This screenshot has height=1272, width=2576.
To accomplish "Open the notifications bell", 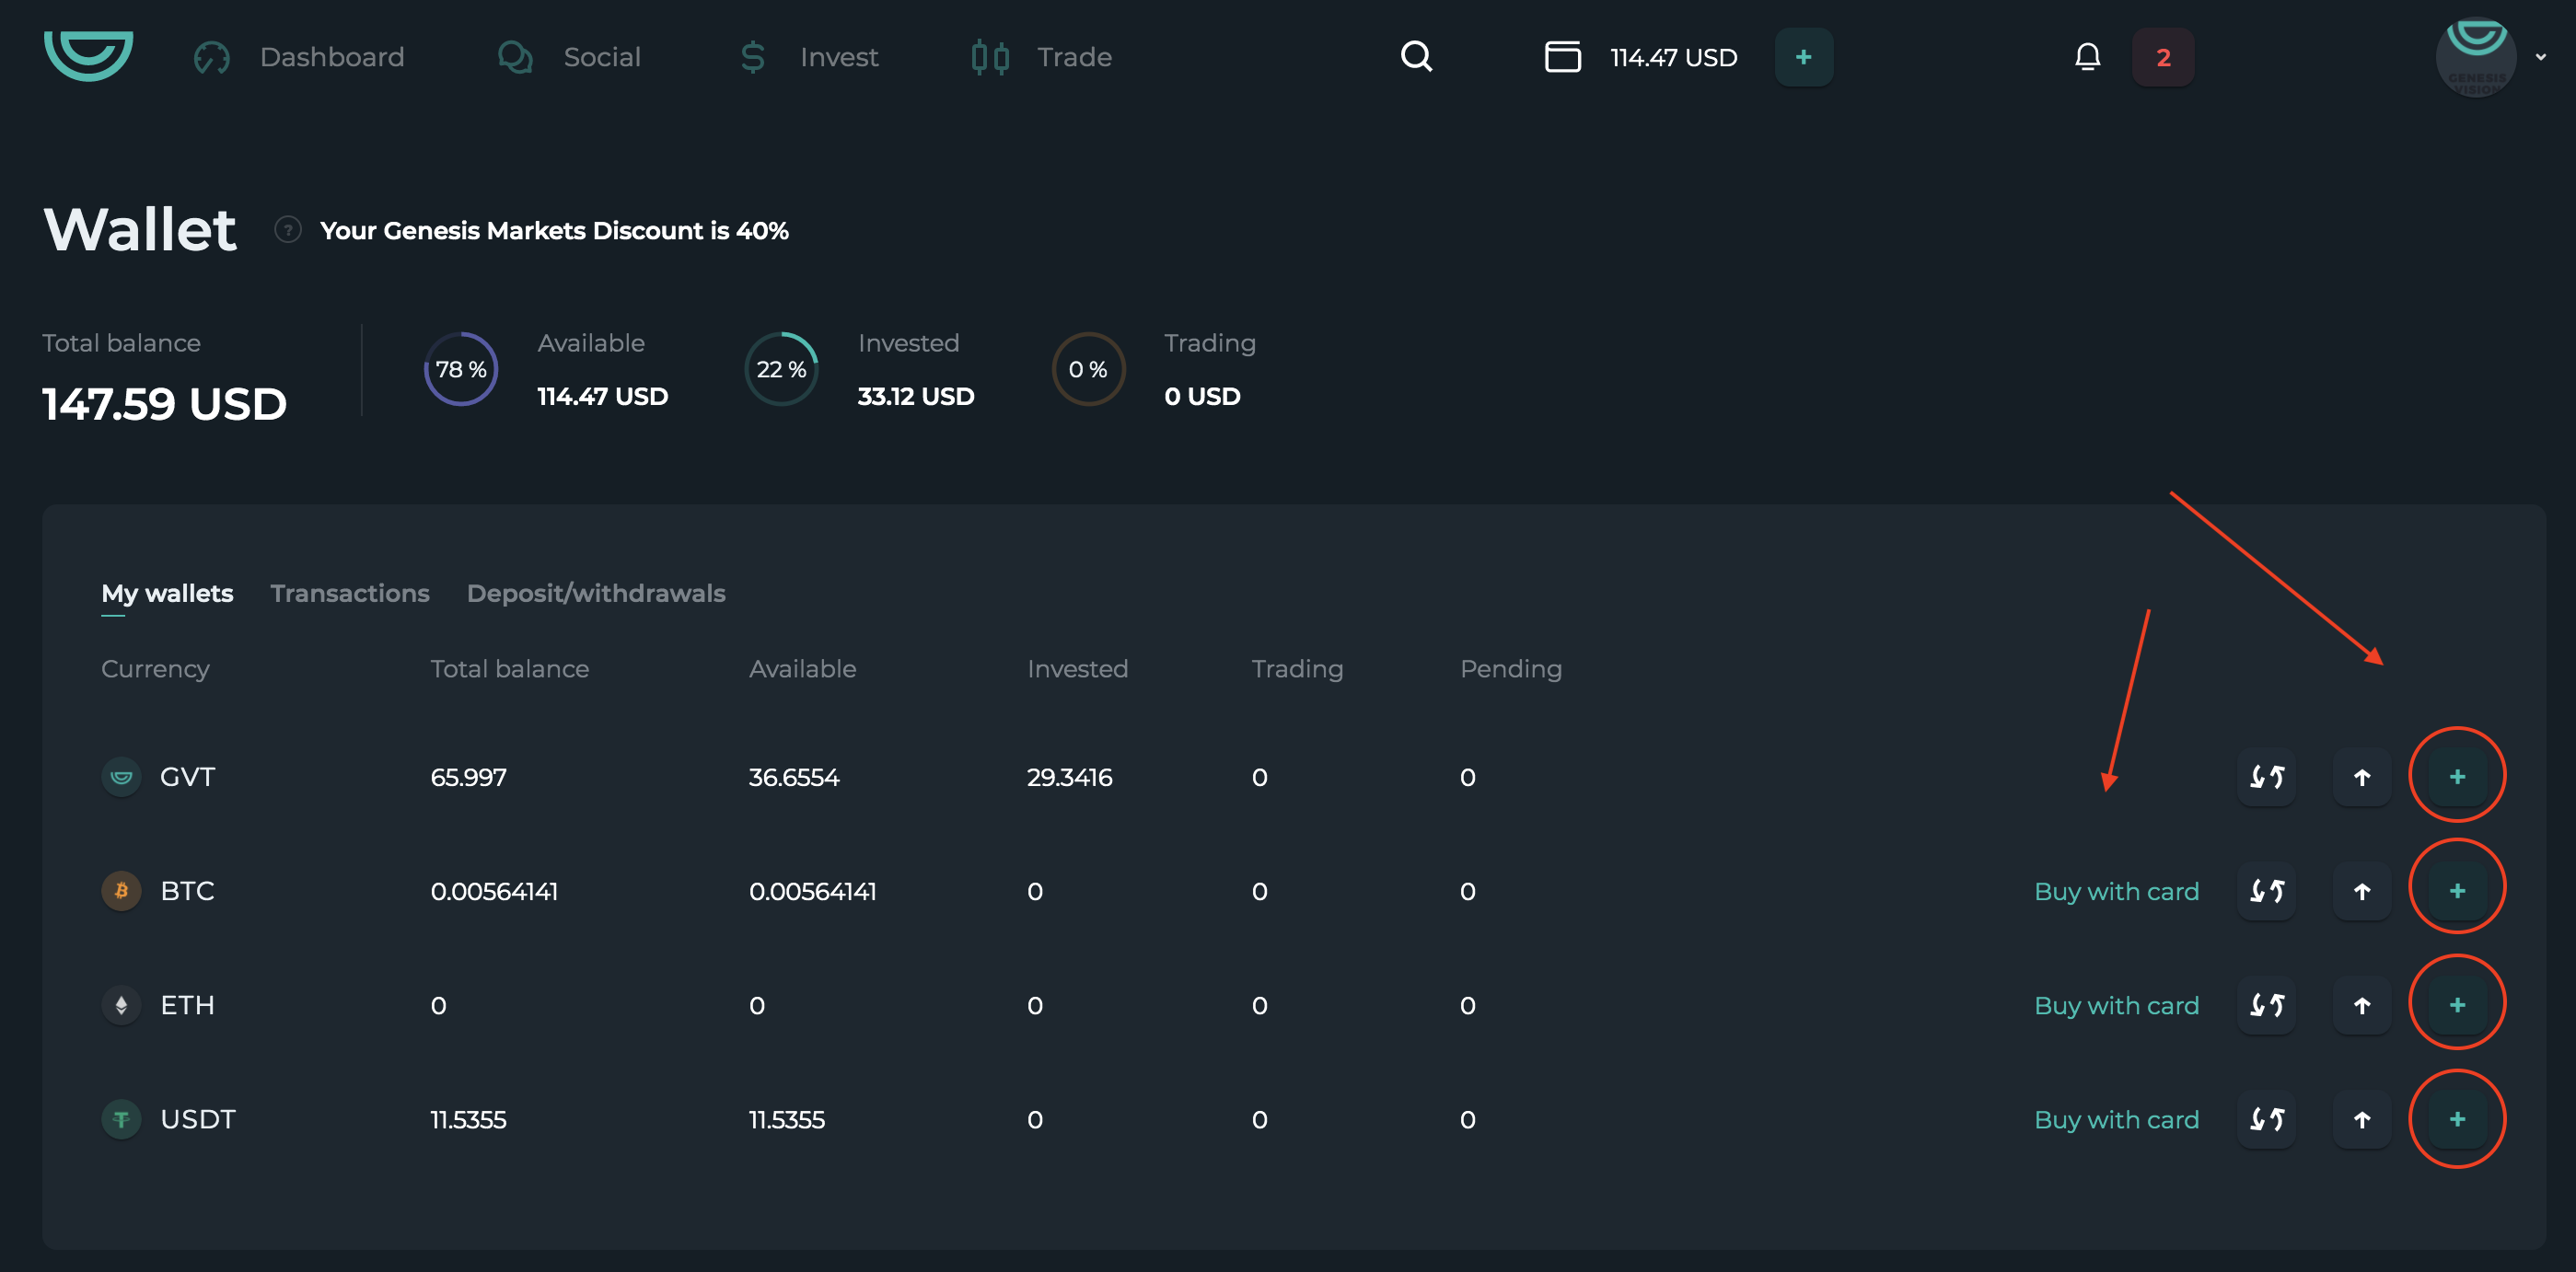I will pos(2087,57).
